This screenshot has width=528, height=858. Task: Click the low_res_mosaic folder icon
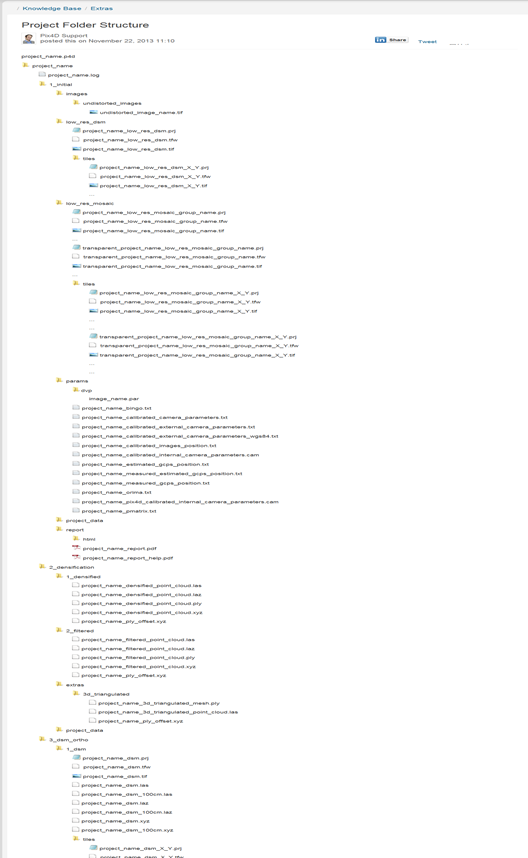click(60, 202)
